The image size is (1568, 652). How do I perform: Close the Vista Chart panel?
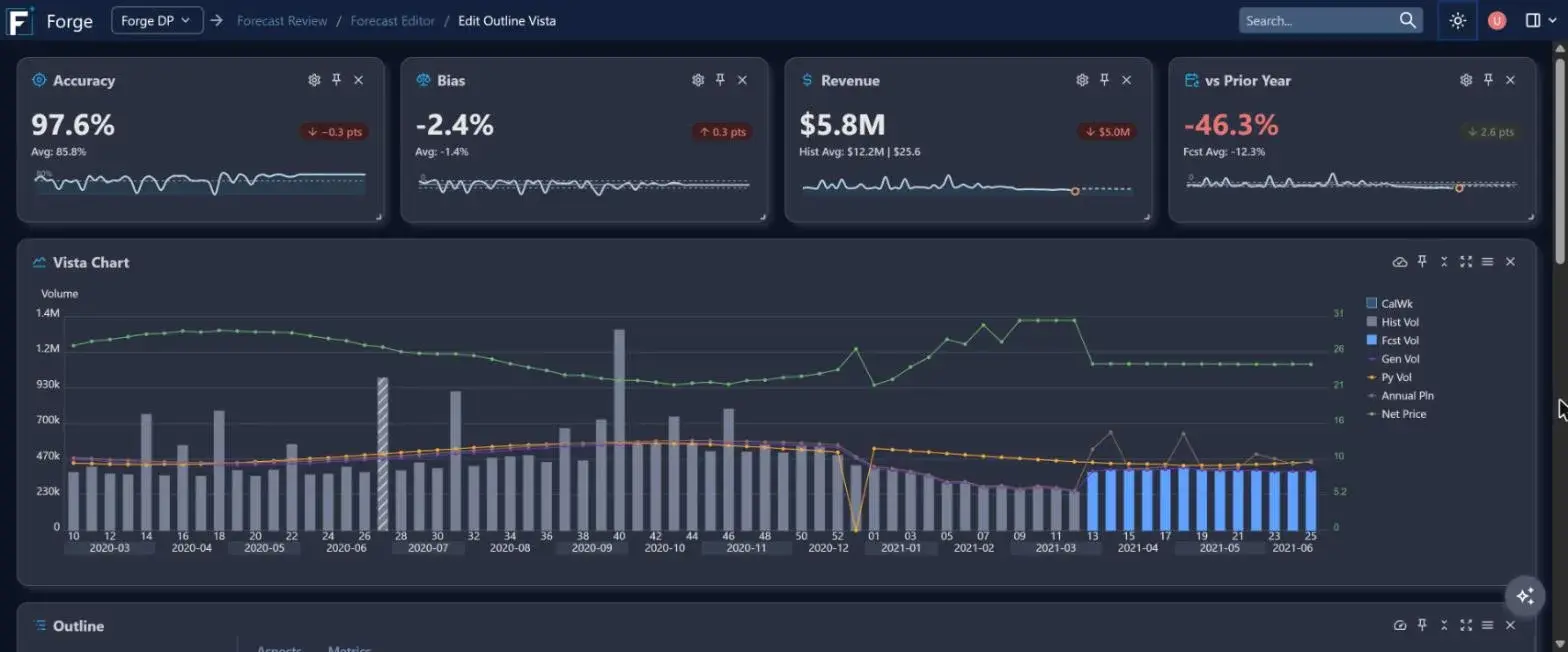point(1510,262)
